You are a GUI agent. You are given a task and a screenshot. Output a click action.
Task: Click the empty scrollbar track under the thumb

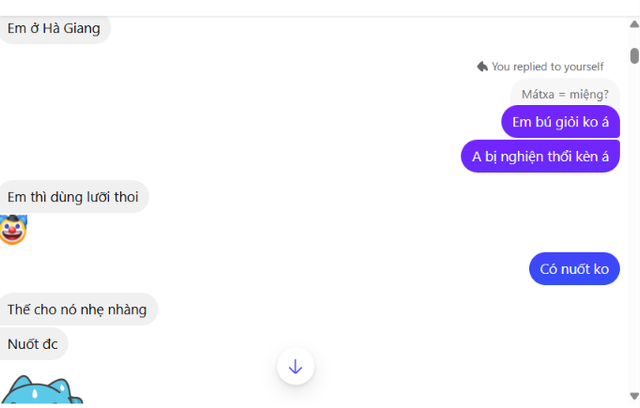point(634,224)
